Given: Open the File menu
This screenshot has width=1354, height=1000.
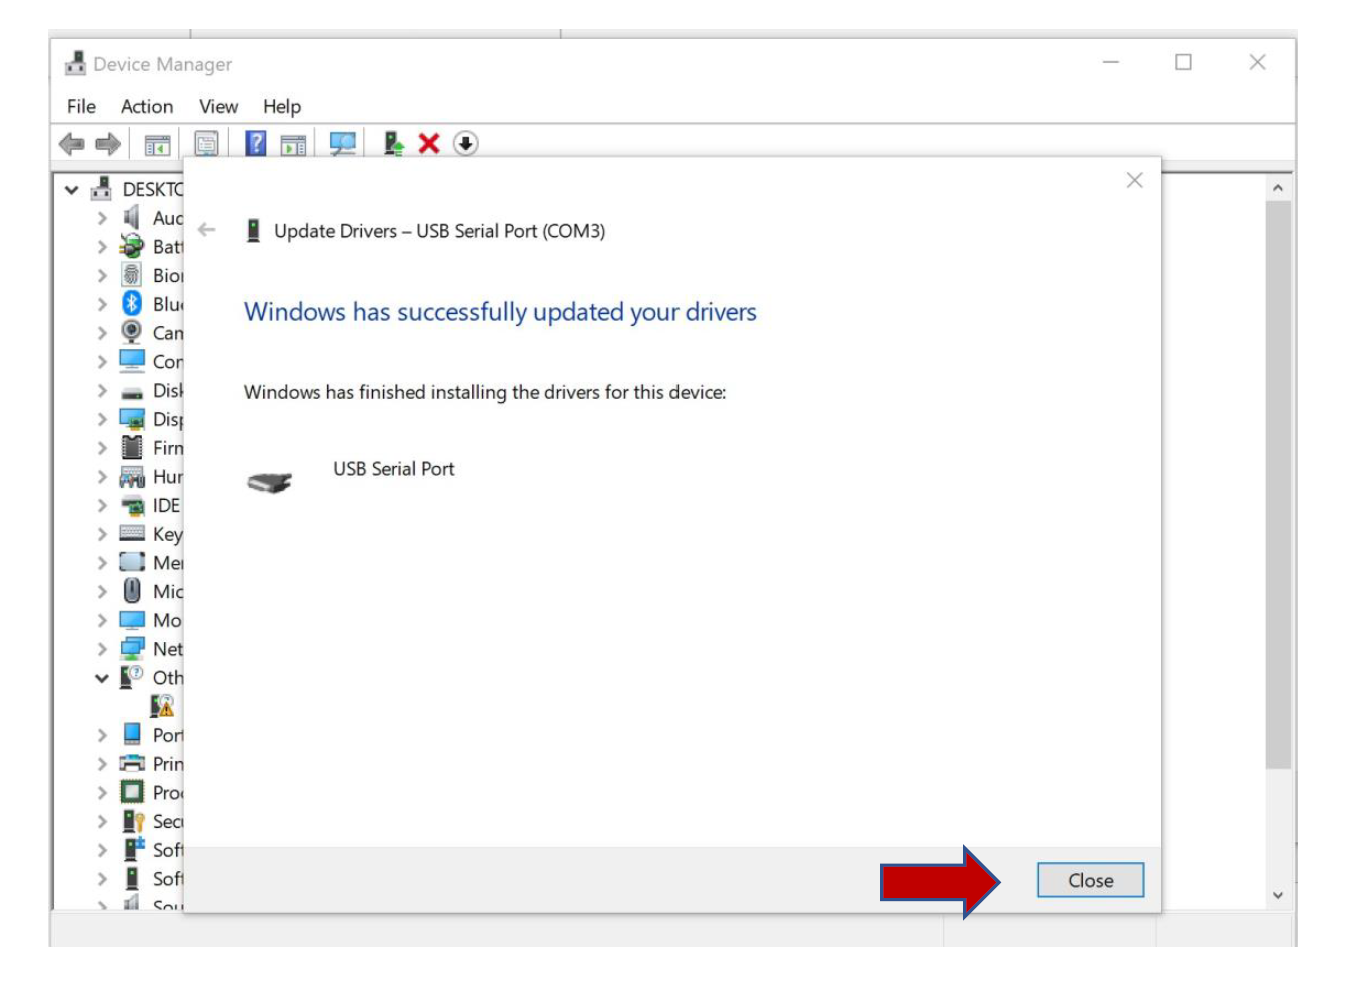Looking at the screenshot, I should [x=81, y=106].
